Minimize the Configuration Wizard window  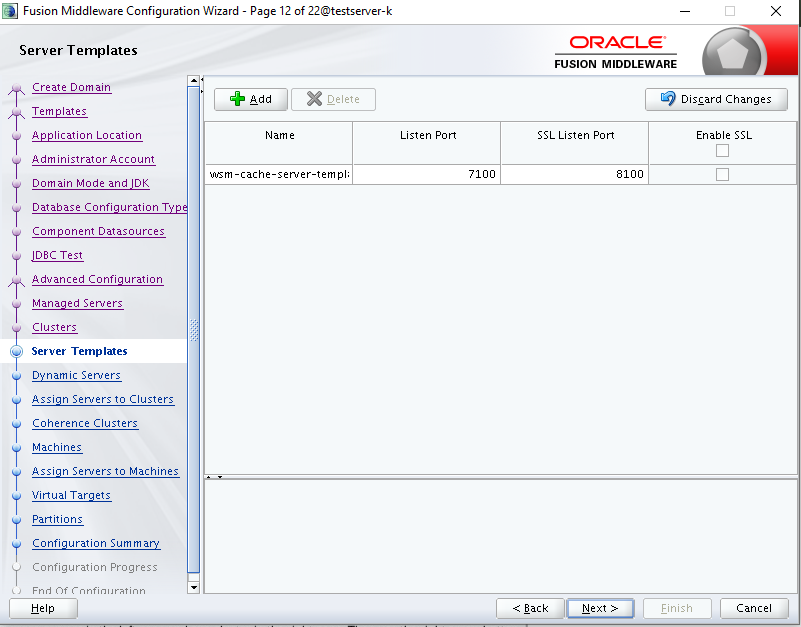685,11
